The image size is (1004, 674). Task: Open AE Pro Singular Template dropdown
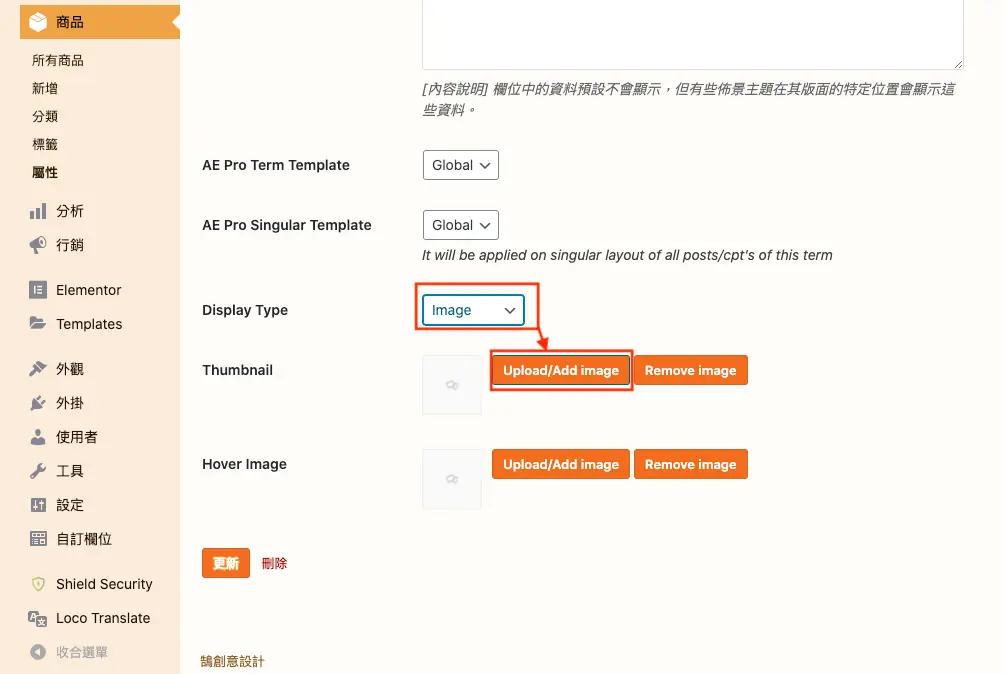(x=460, y=225)
